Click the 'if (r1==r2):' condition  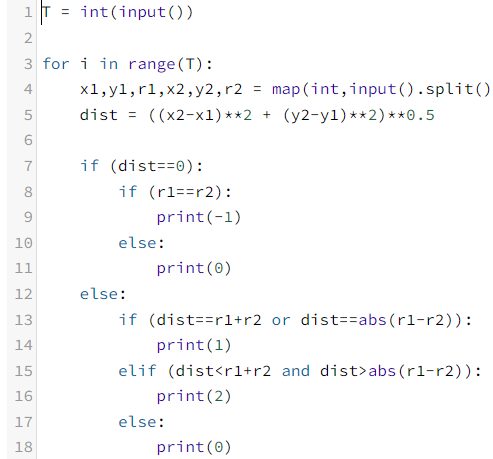pos(175,192)
